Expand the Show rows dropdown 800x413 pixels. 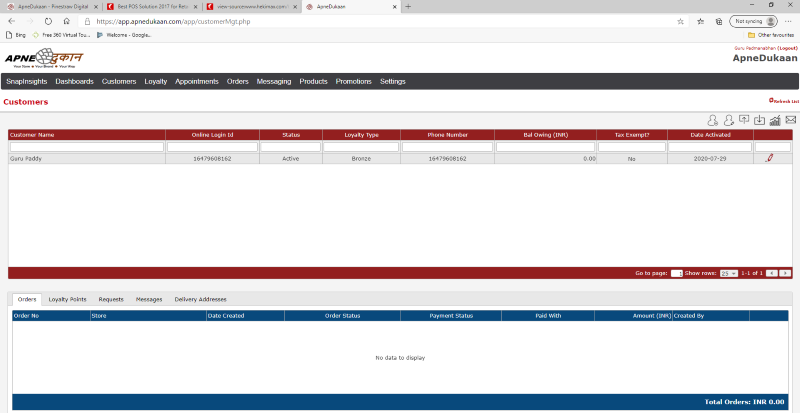pos(729,272)
